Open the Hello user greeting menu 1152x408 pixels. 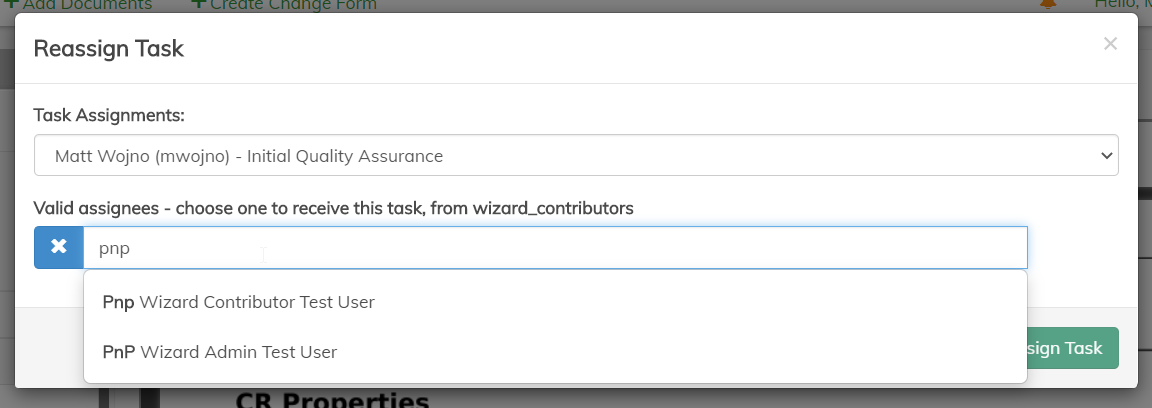pyautogui.click(x=1122, y=5)
